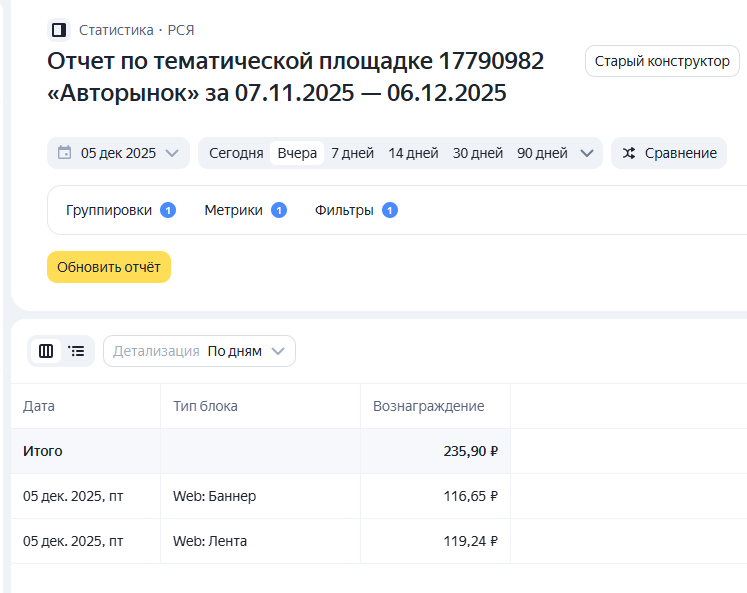
Task: Open the Старый конструктор button
Action: 662,61
